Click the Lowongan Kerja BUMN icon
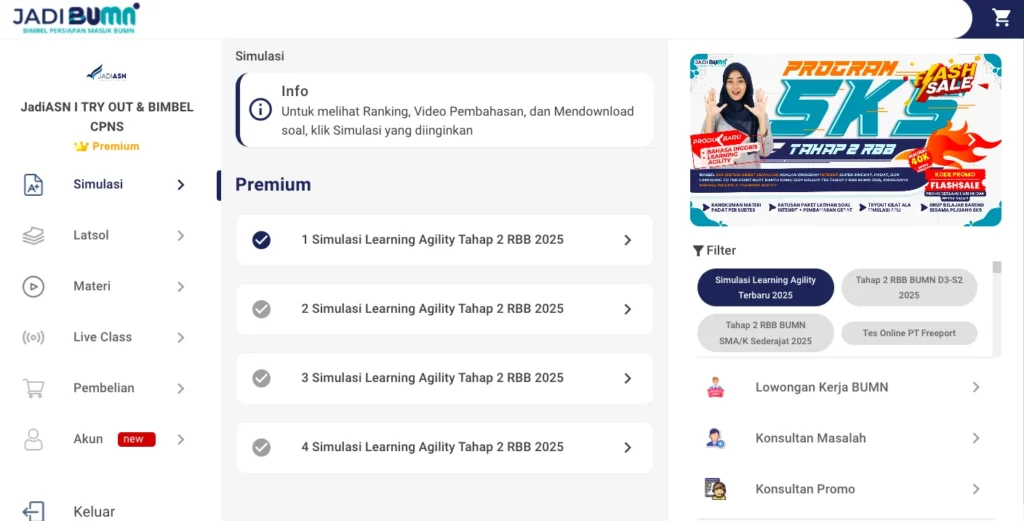This screenshot has width=1024, height=521. [x=715, y=387]
